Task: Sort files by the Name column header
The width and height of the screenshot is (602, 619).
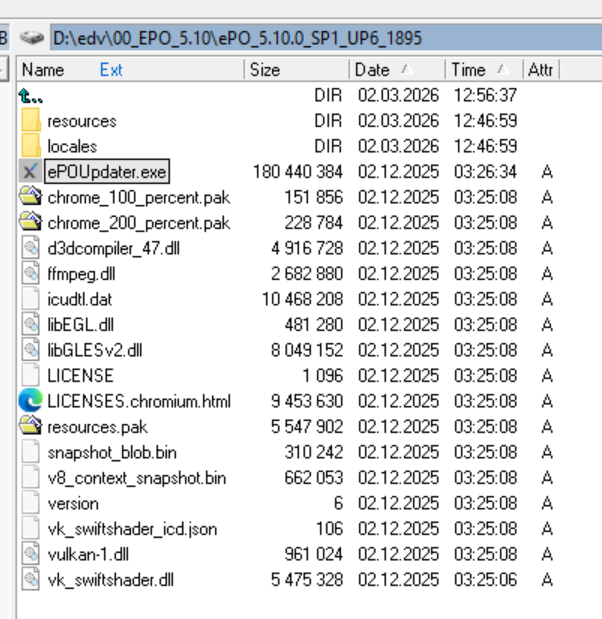Action: coord(43,70)
